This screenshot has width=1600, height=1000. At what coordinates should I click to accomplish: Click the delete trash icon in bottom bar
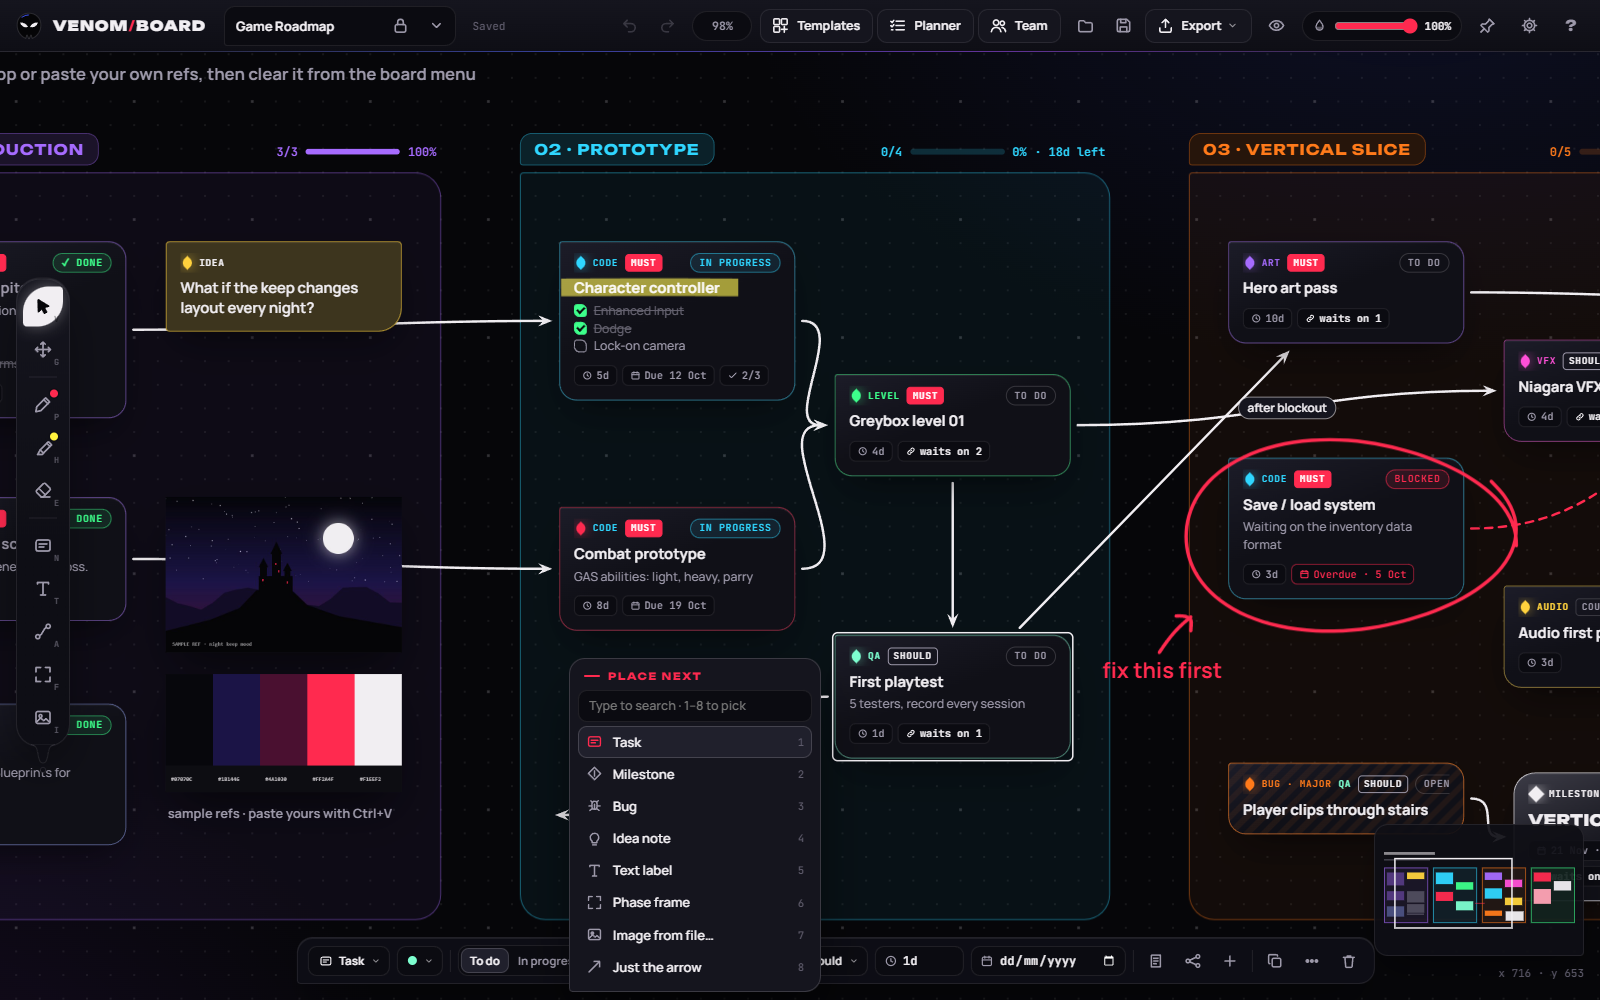coord(1348,961)
